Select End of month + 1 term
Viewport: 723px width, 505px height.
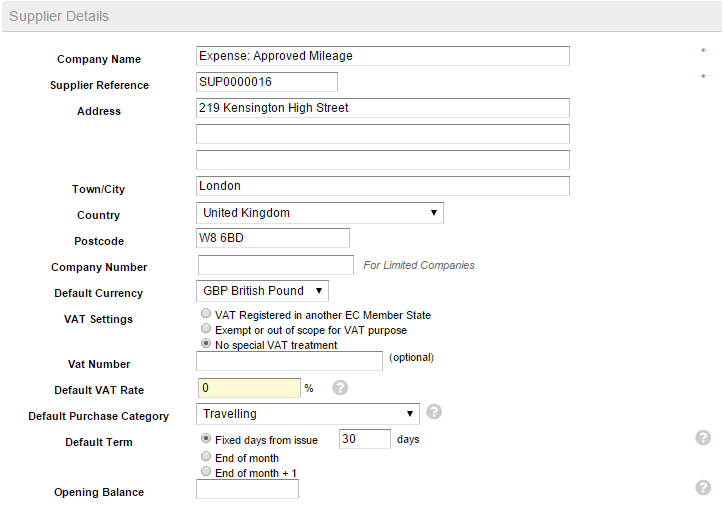[206, 472]
